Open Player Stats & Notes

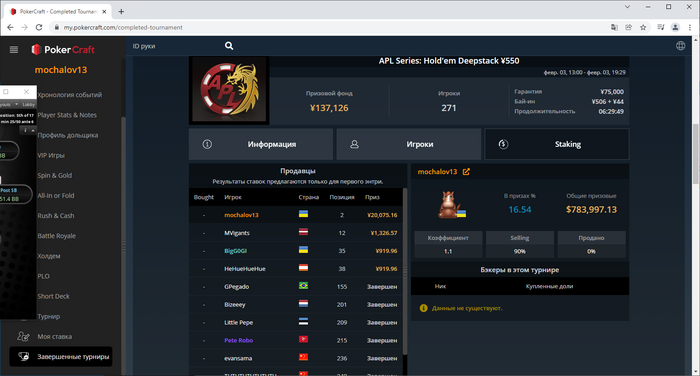coord(67,115)
